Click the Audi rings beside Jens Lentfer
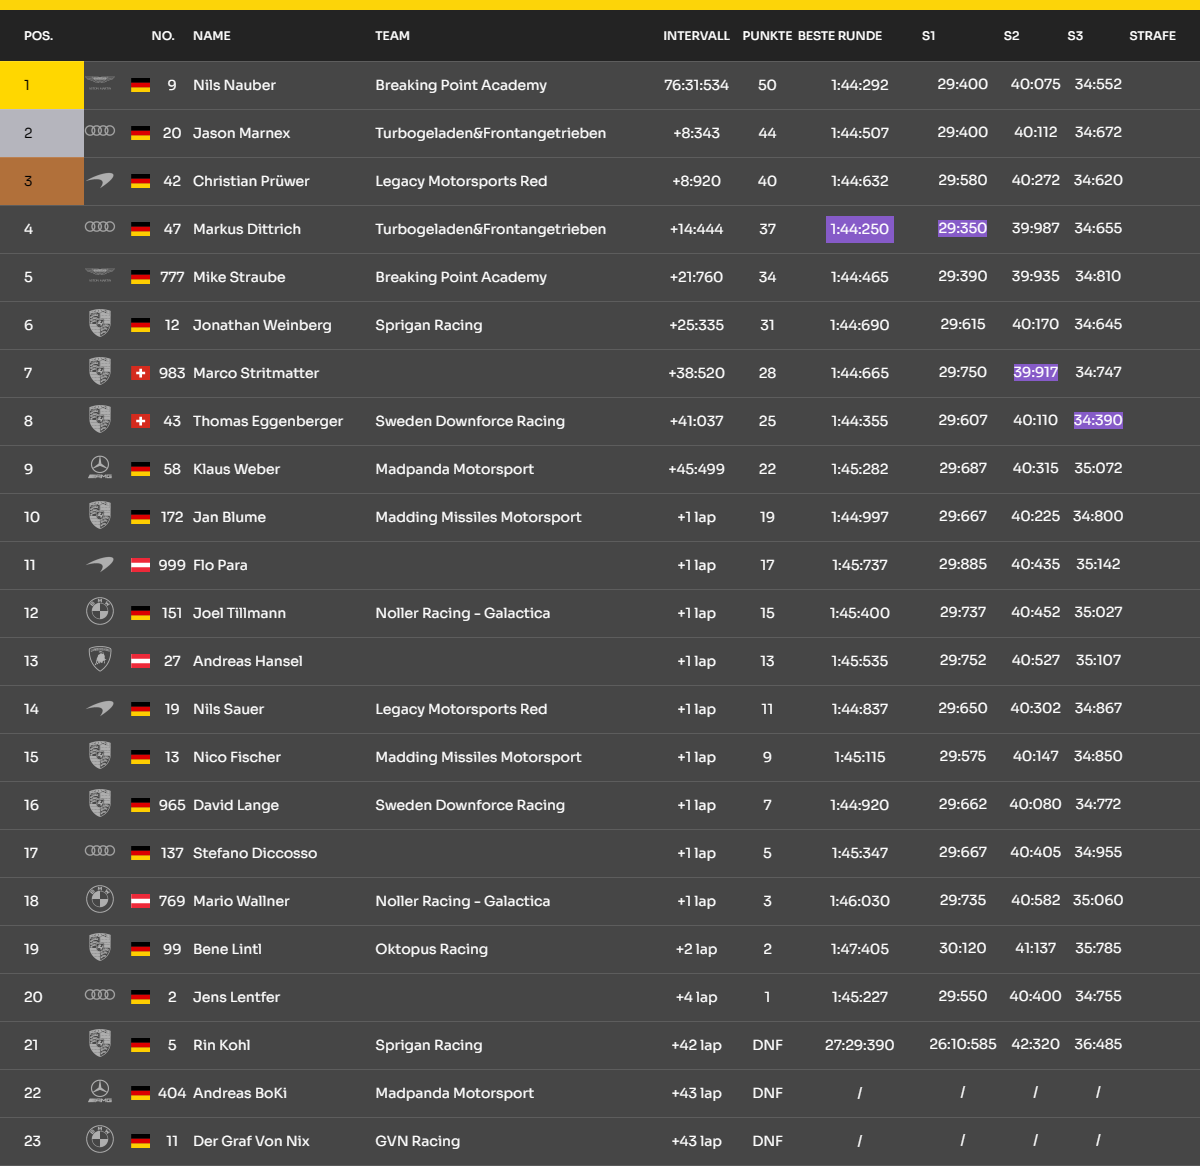This screenshot has height=1166, width=1200. click(x=100, y=996)
